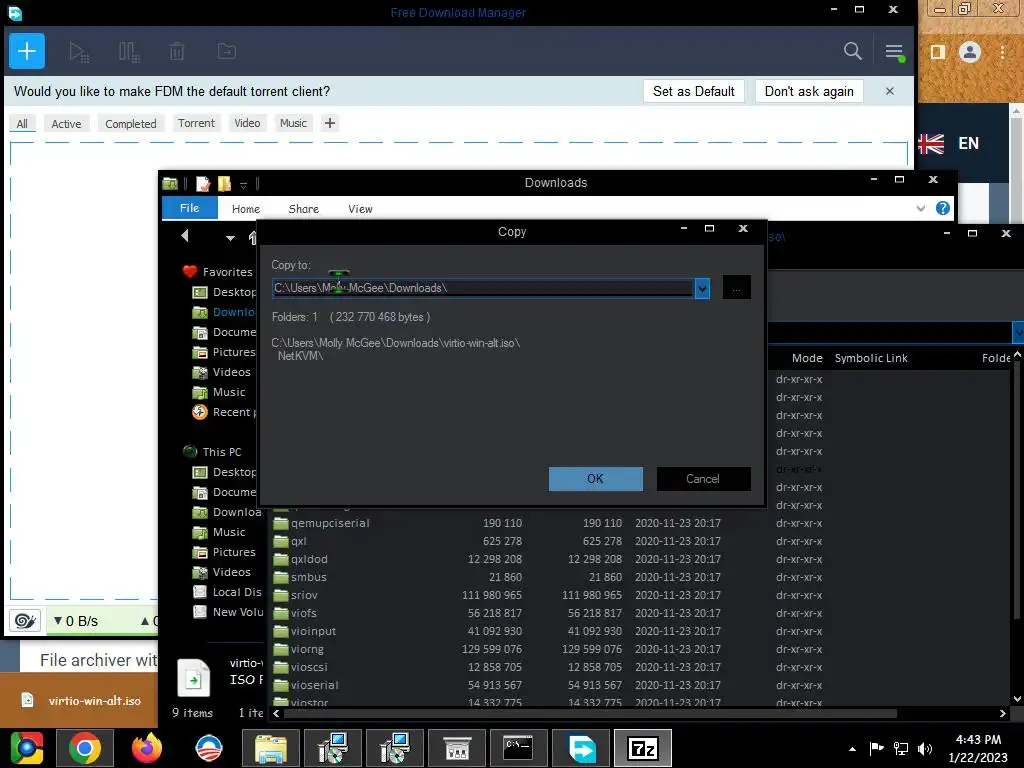
Task: Select the Completed filter tab
Action: pos(131,123)
